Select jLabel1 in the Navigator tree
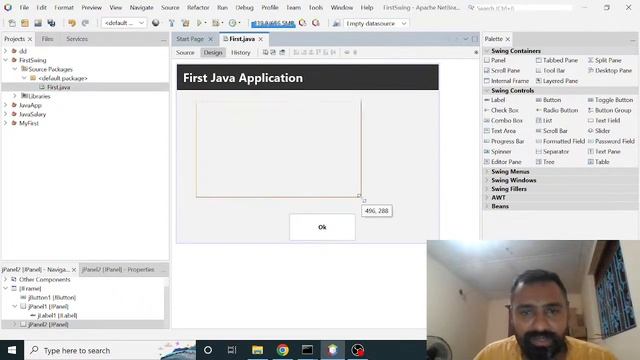The width and height of the screenshot is (640, 360). pos(57,315)
